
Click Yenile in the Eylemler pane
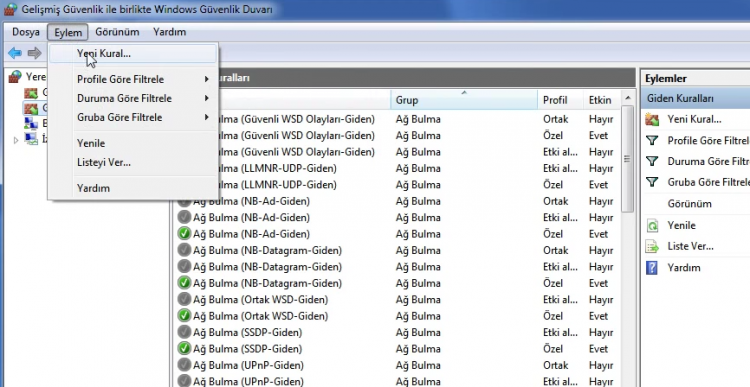coord(682,225)
